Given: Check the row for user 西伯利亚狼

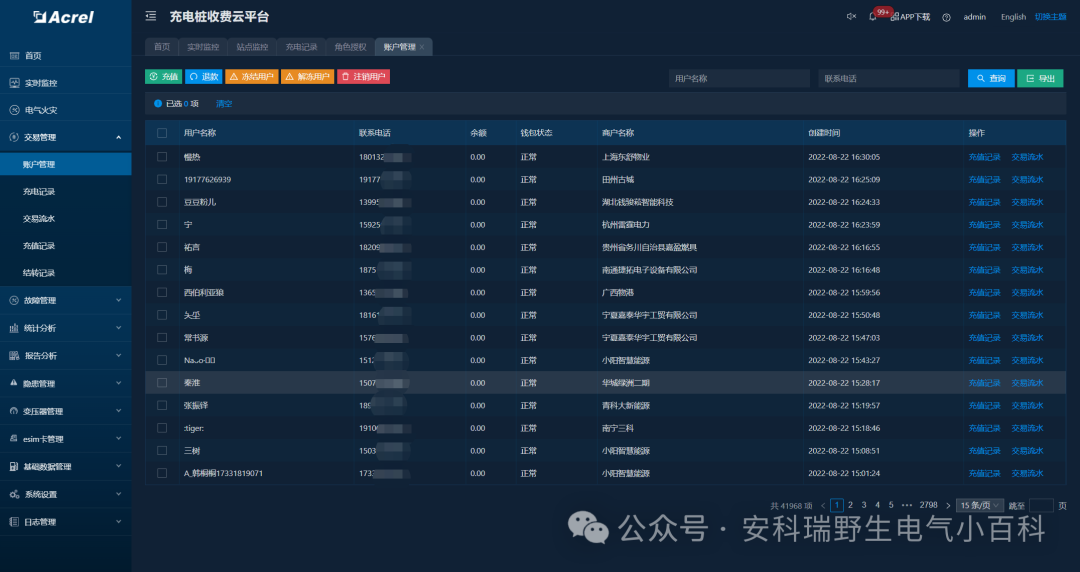Looking at the screenshot, I should [x=162, y=292].
